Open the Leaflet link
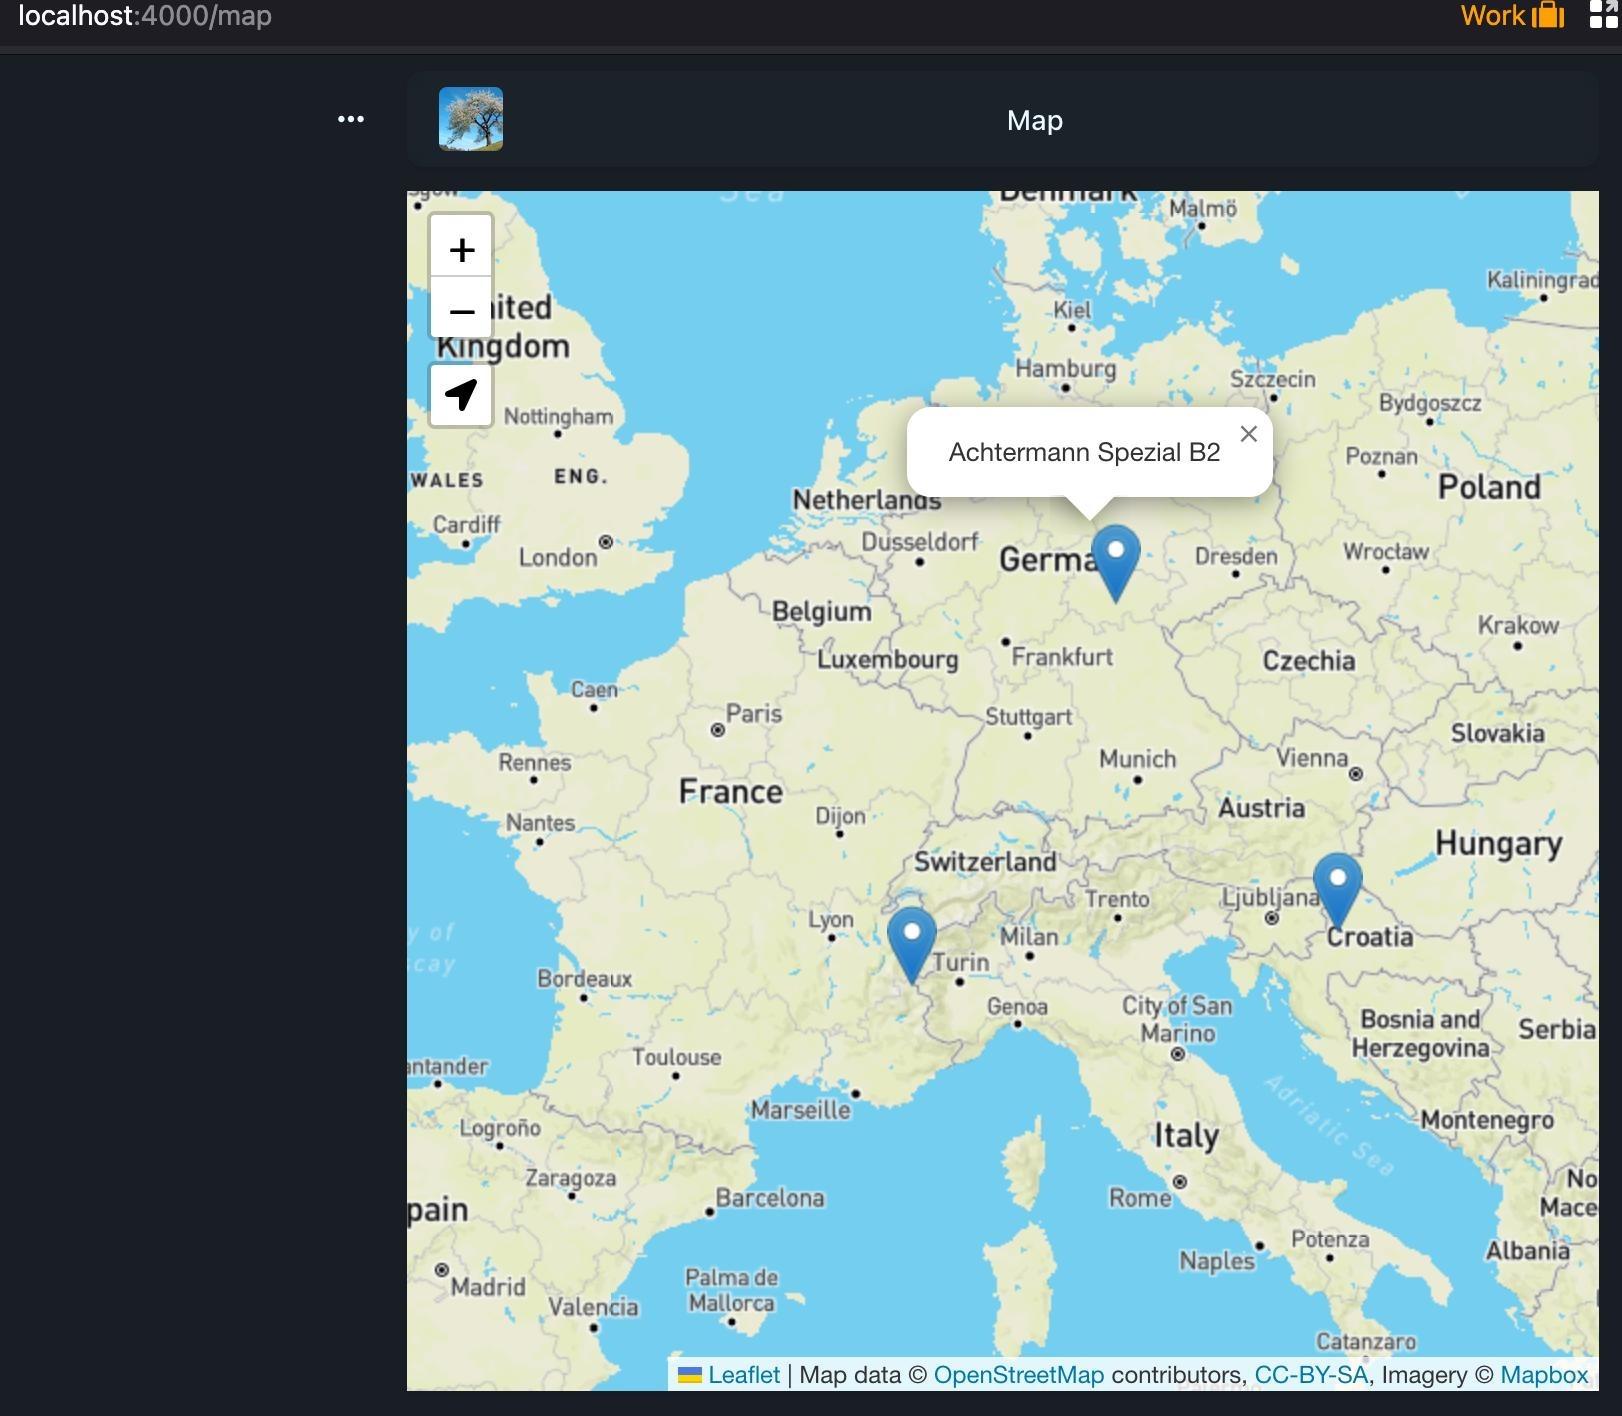This screenshot has height=1416, width=1622. pyautogui.click(x=743, y=1375)
